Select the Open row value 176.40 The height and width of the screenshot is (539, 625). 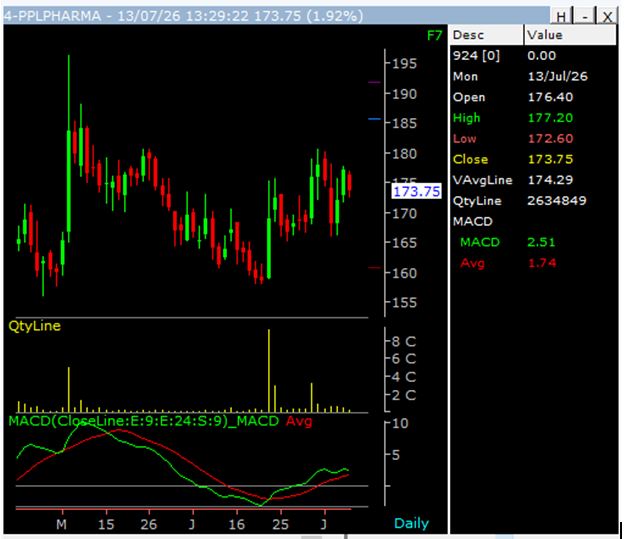[x=550, y=97]
